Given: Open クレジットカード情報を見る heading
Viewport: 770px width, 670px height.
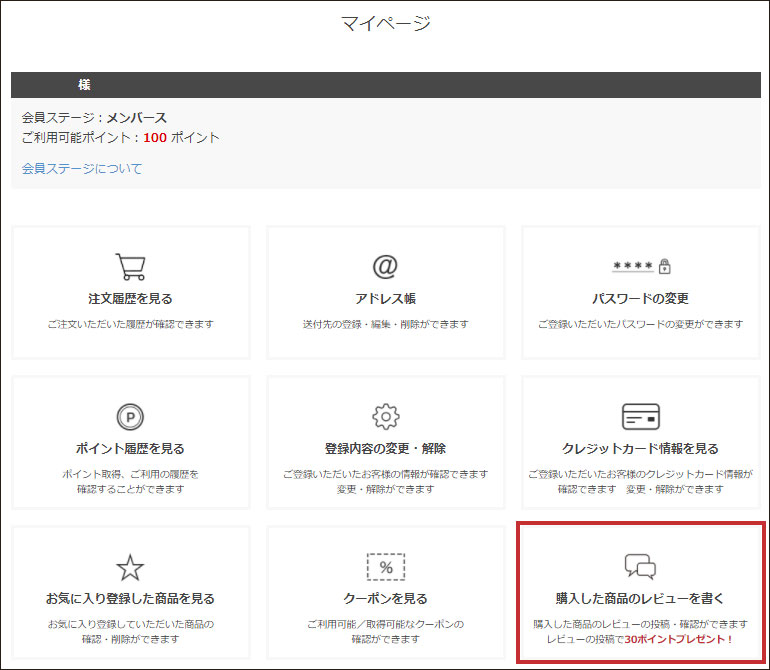Looking at the screenshot, I should pos(641,448).
